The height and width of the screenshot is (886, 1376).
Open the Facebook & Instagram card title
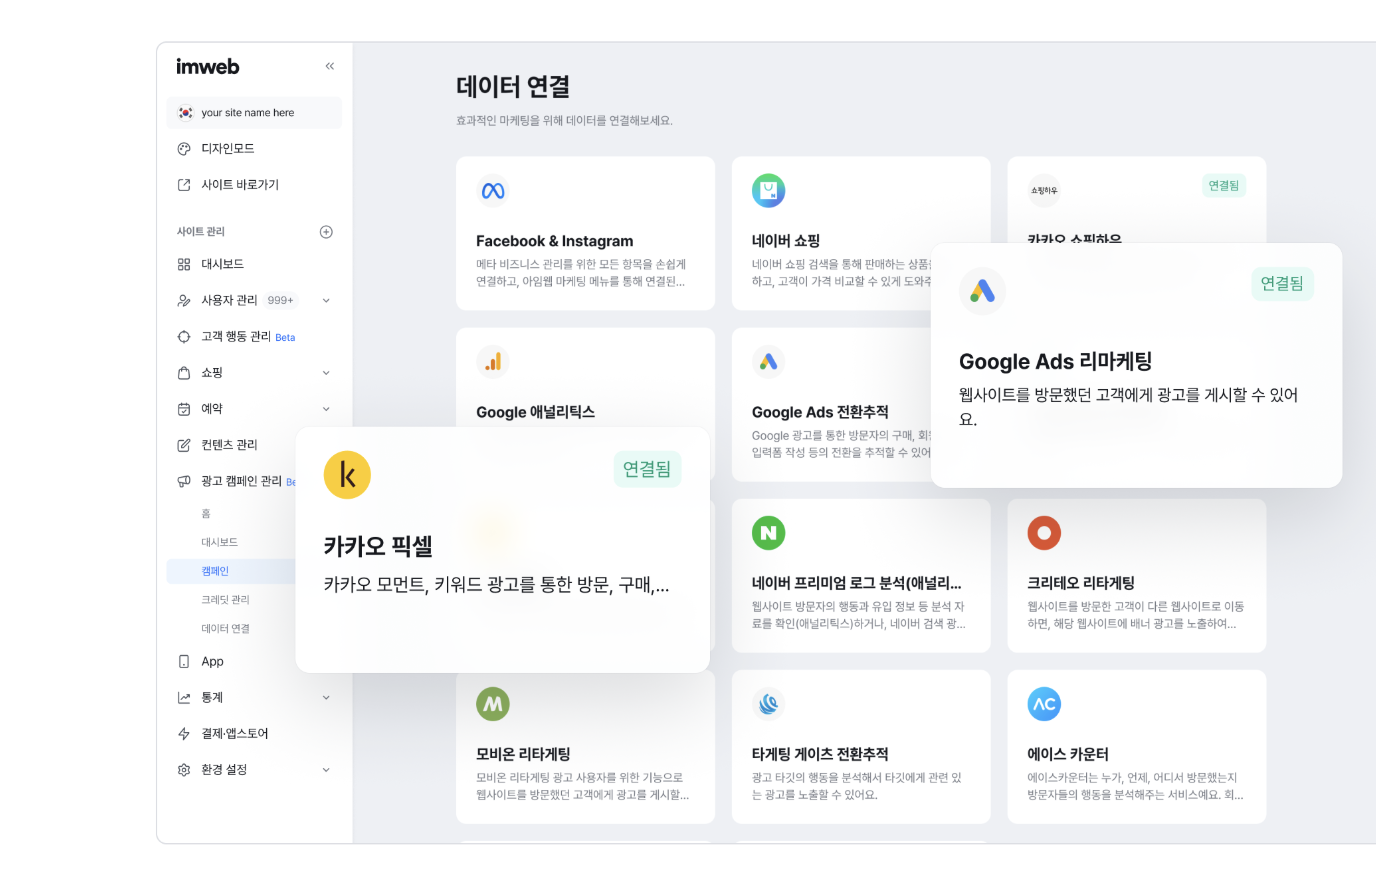tap(554, 241)
